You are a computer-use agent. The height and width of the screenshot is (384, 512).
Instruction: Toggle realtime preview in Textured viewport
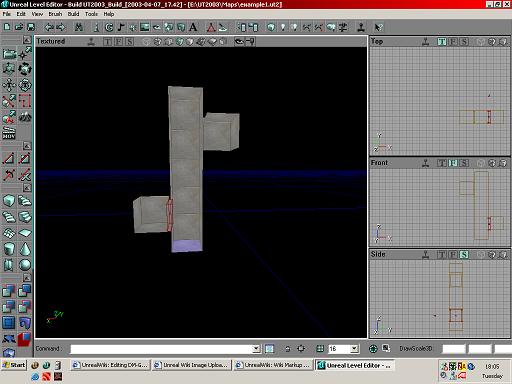click(91, 42)
